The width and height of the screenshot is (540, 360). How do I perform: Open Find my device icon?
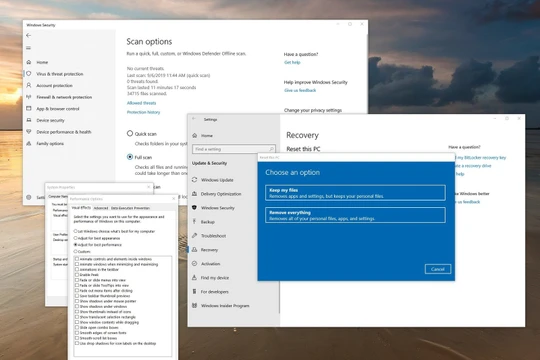pos(195,277)
